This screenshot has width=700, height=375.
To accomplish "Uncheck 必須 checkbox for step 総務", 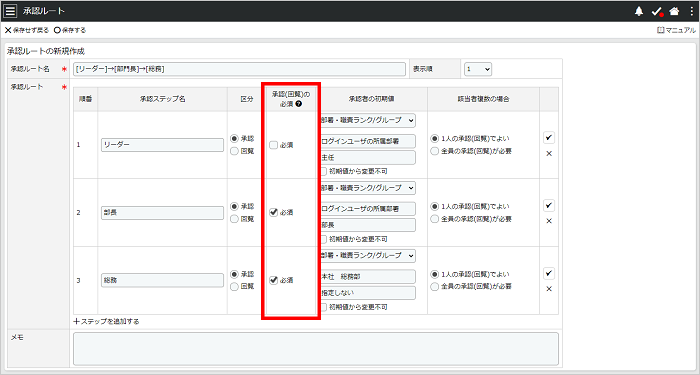I will click(274, 280).
